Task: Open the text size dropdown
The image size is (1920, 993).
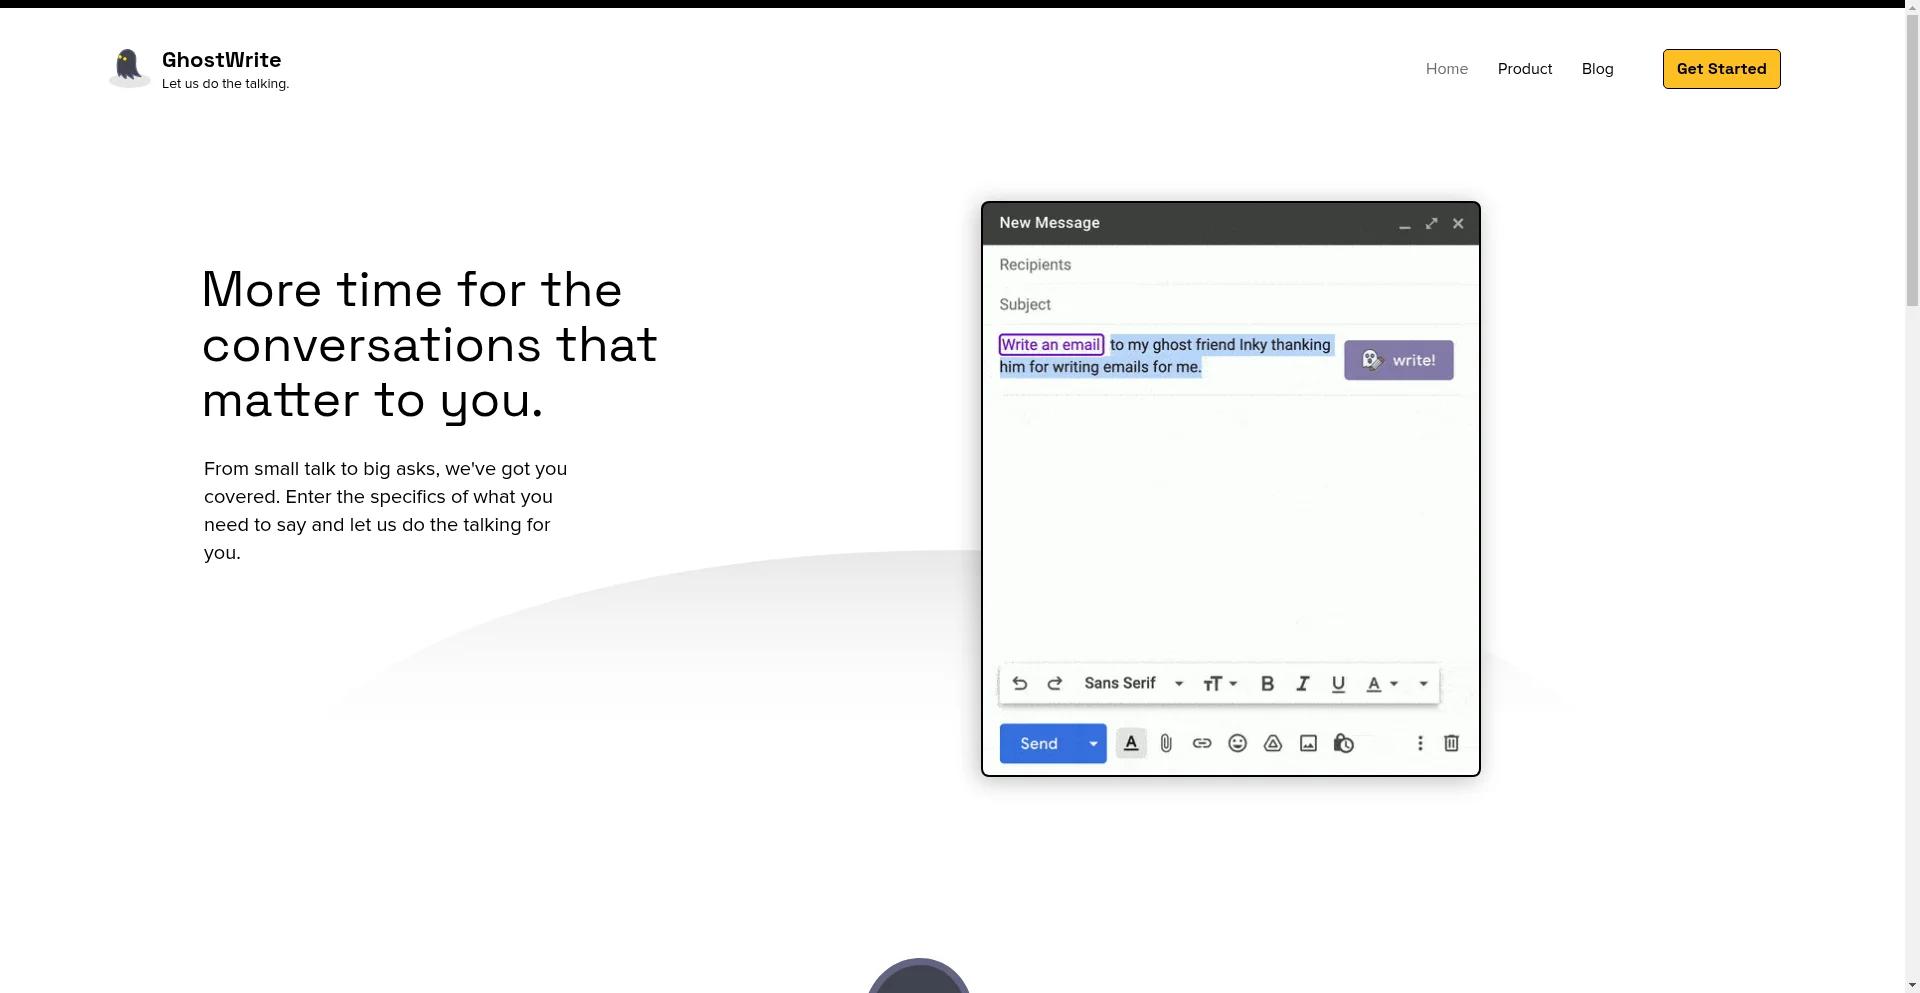Action: (1220, 684)
